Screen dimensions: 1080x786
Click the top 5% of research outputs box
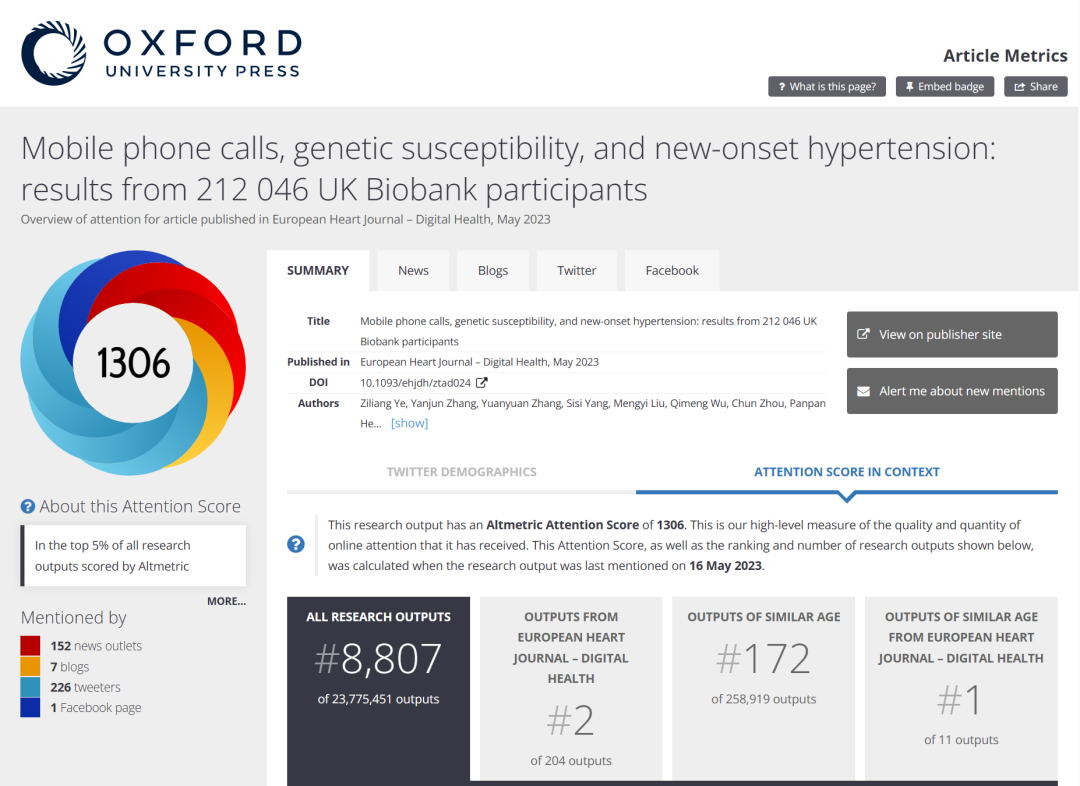click(134, 555)
